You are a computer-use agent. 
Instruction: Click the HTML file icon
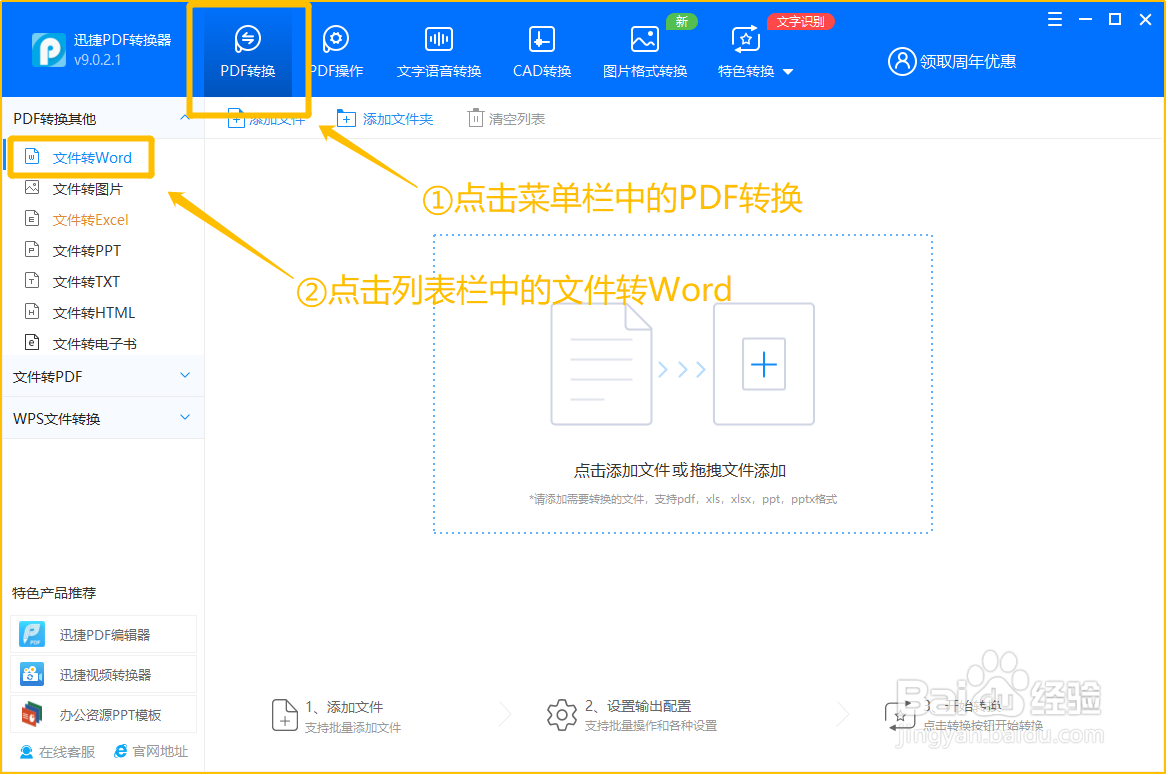(x=32, y=311)
